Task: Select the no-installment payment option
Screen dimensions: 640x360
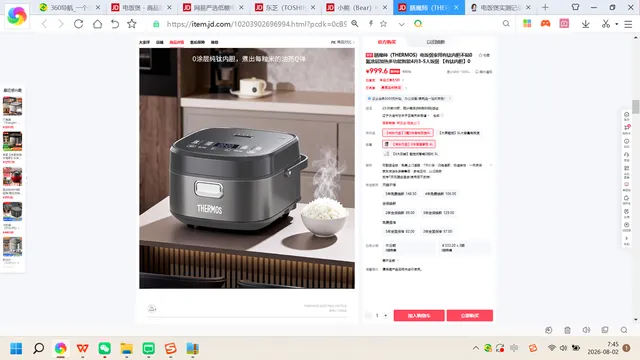Action: [409, 247]
